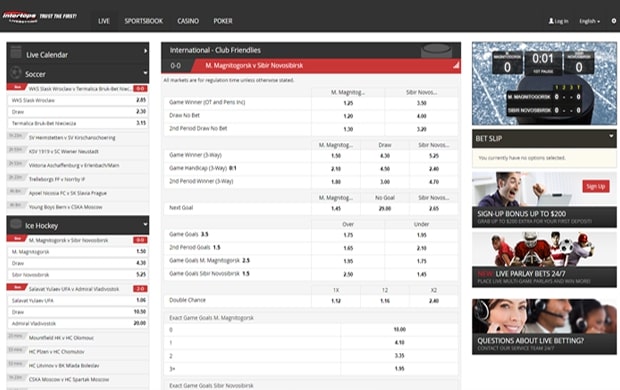
Task: Select M. Magnitogorsk Game Winner odds 1.25
Action: [348, 103]
